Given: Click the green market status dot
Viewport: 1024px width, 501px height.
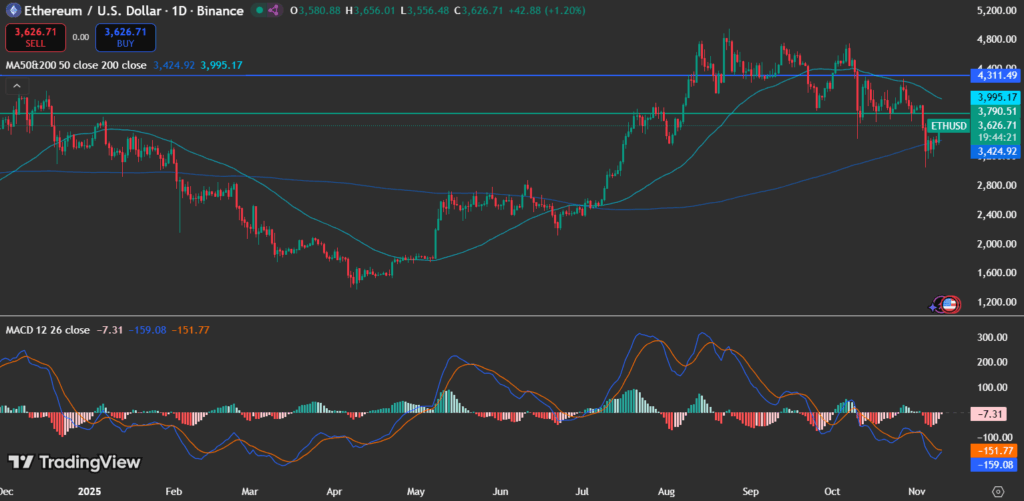Looking at the screenshot, I should tap(258, 10).
